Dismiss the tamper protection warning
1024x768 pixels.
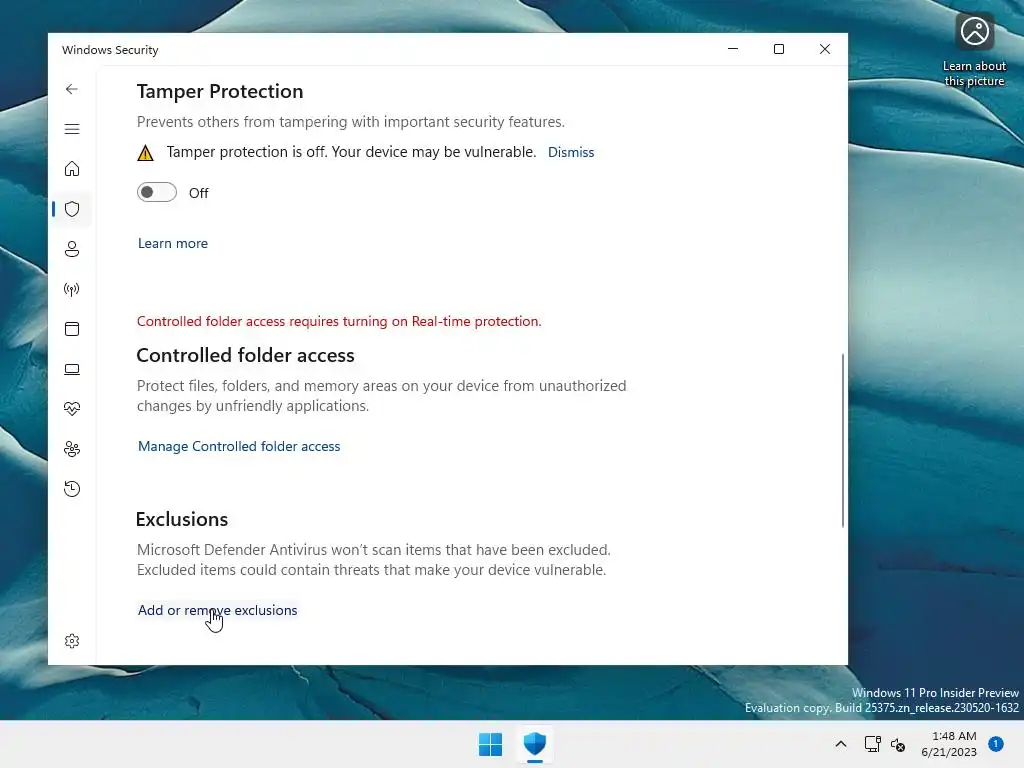(571, 152)
